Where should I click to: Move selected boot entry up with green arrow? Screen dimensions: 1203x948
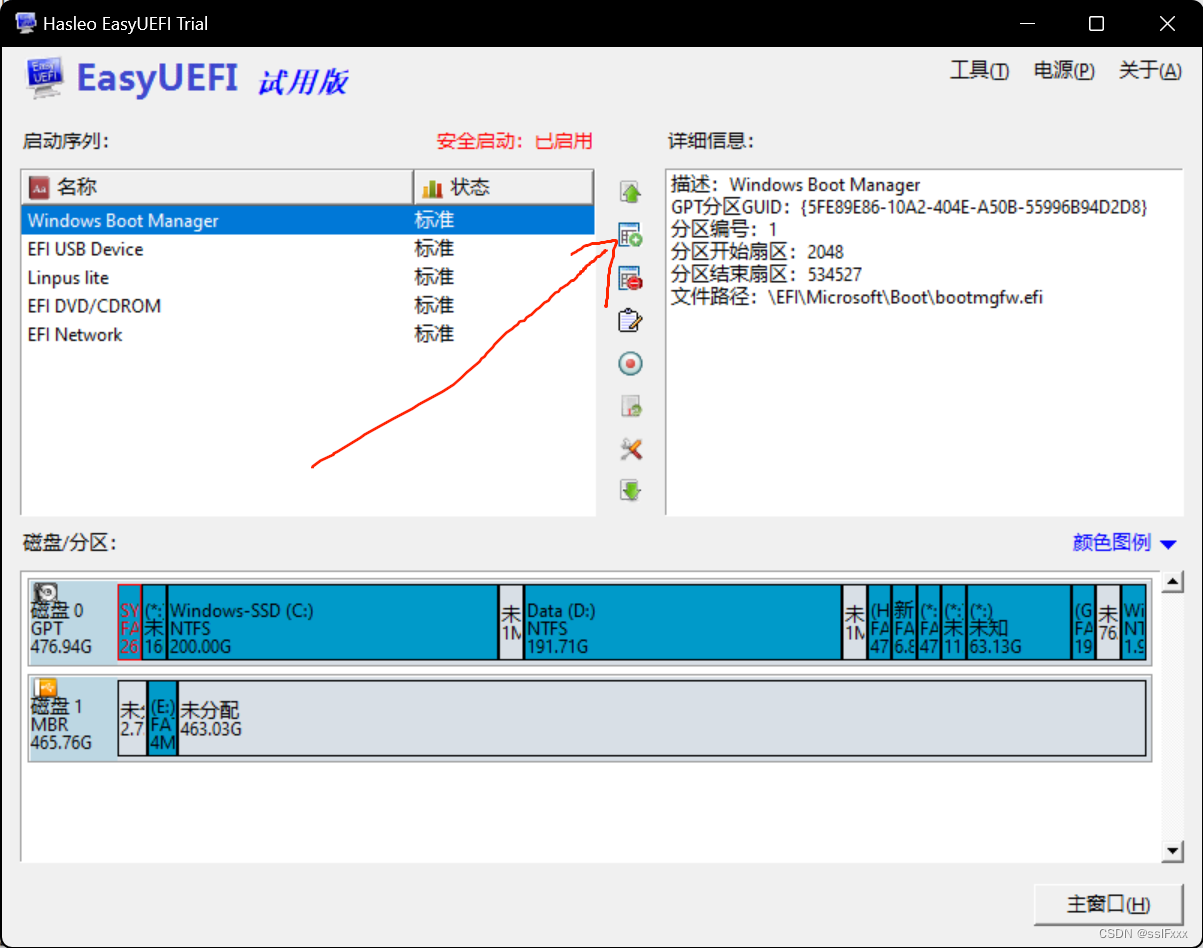pos(630,192)
